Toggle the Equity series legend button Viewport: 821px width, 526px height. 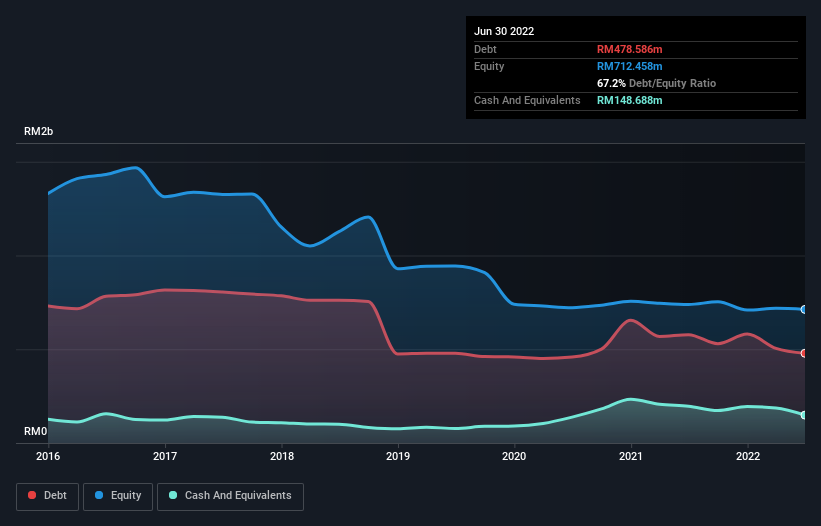[x=118, y=496]
